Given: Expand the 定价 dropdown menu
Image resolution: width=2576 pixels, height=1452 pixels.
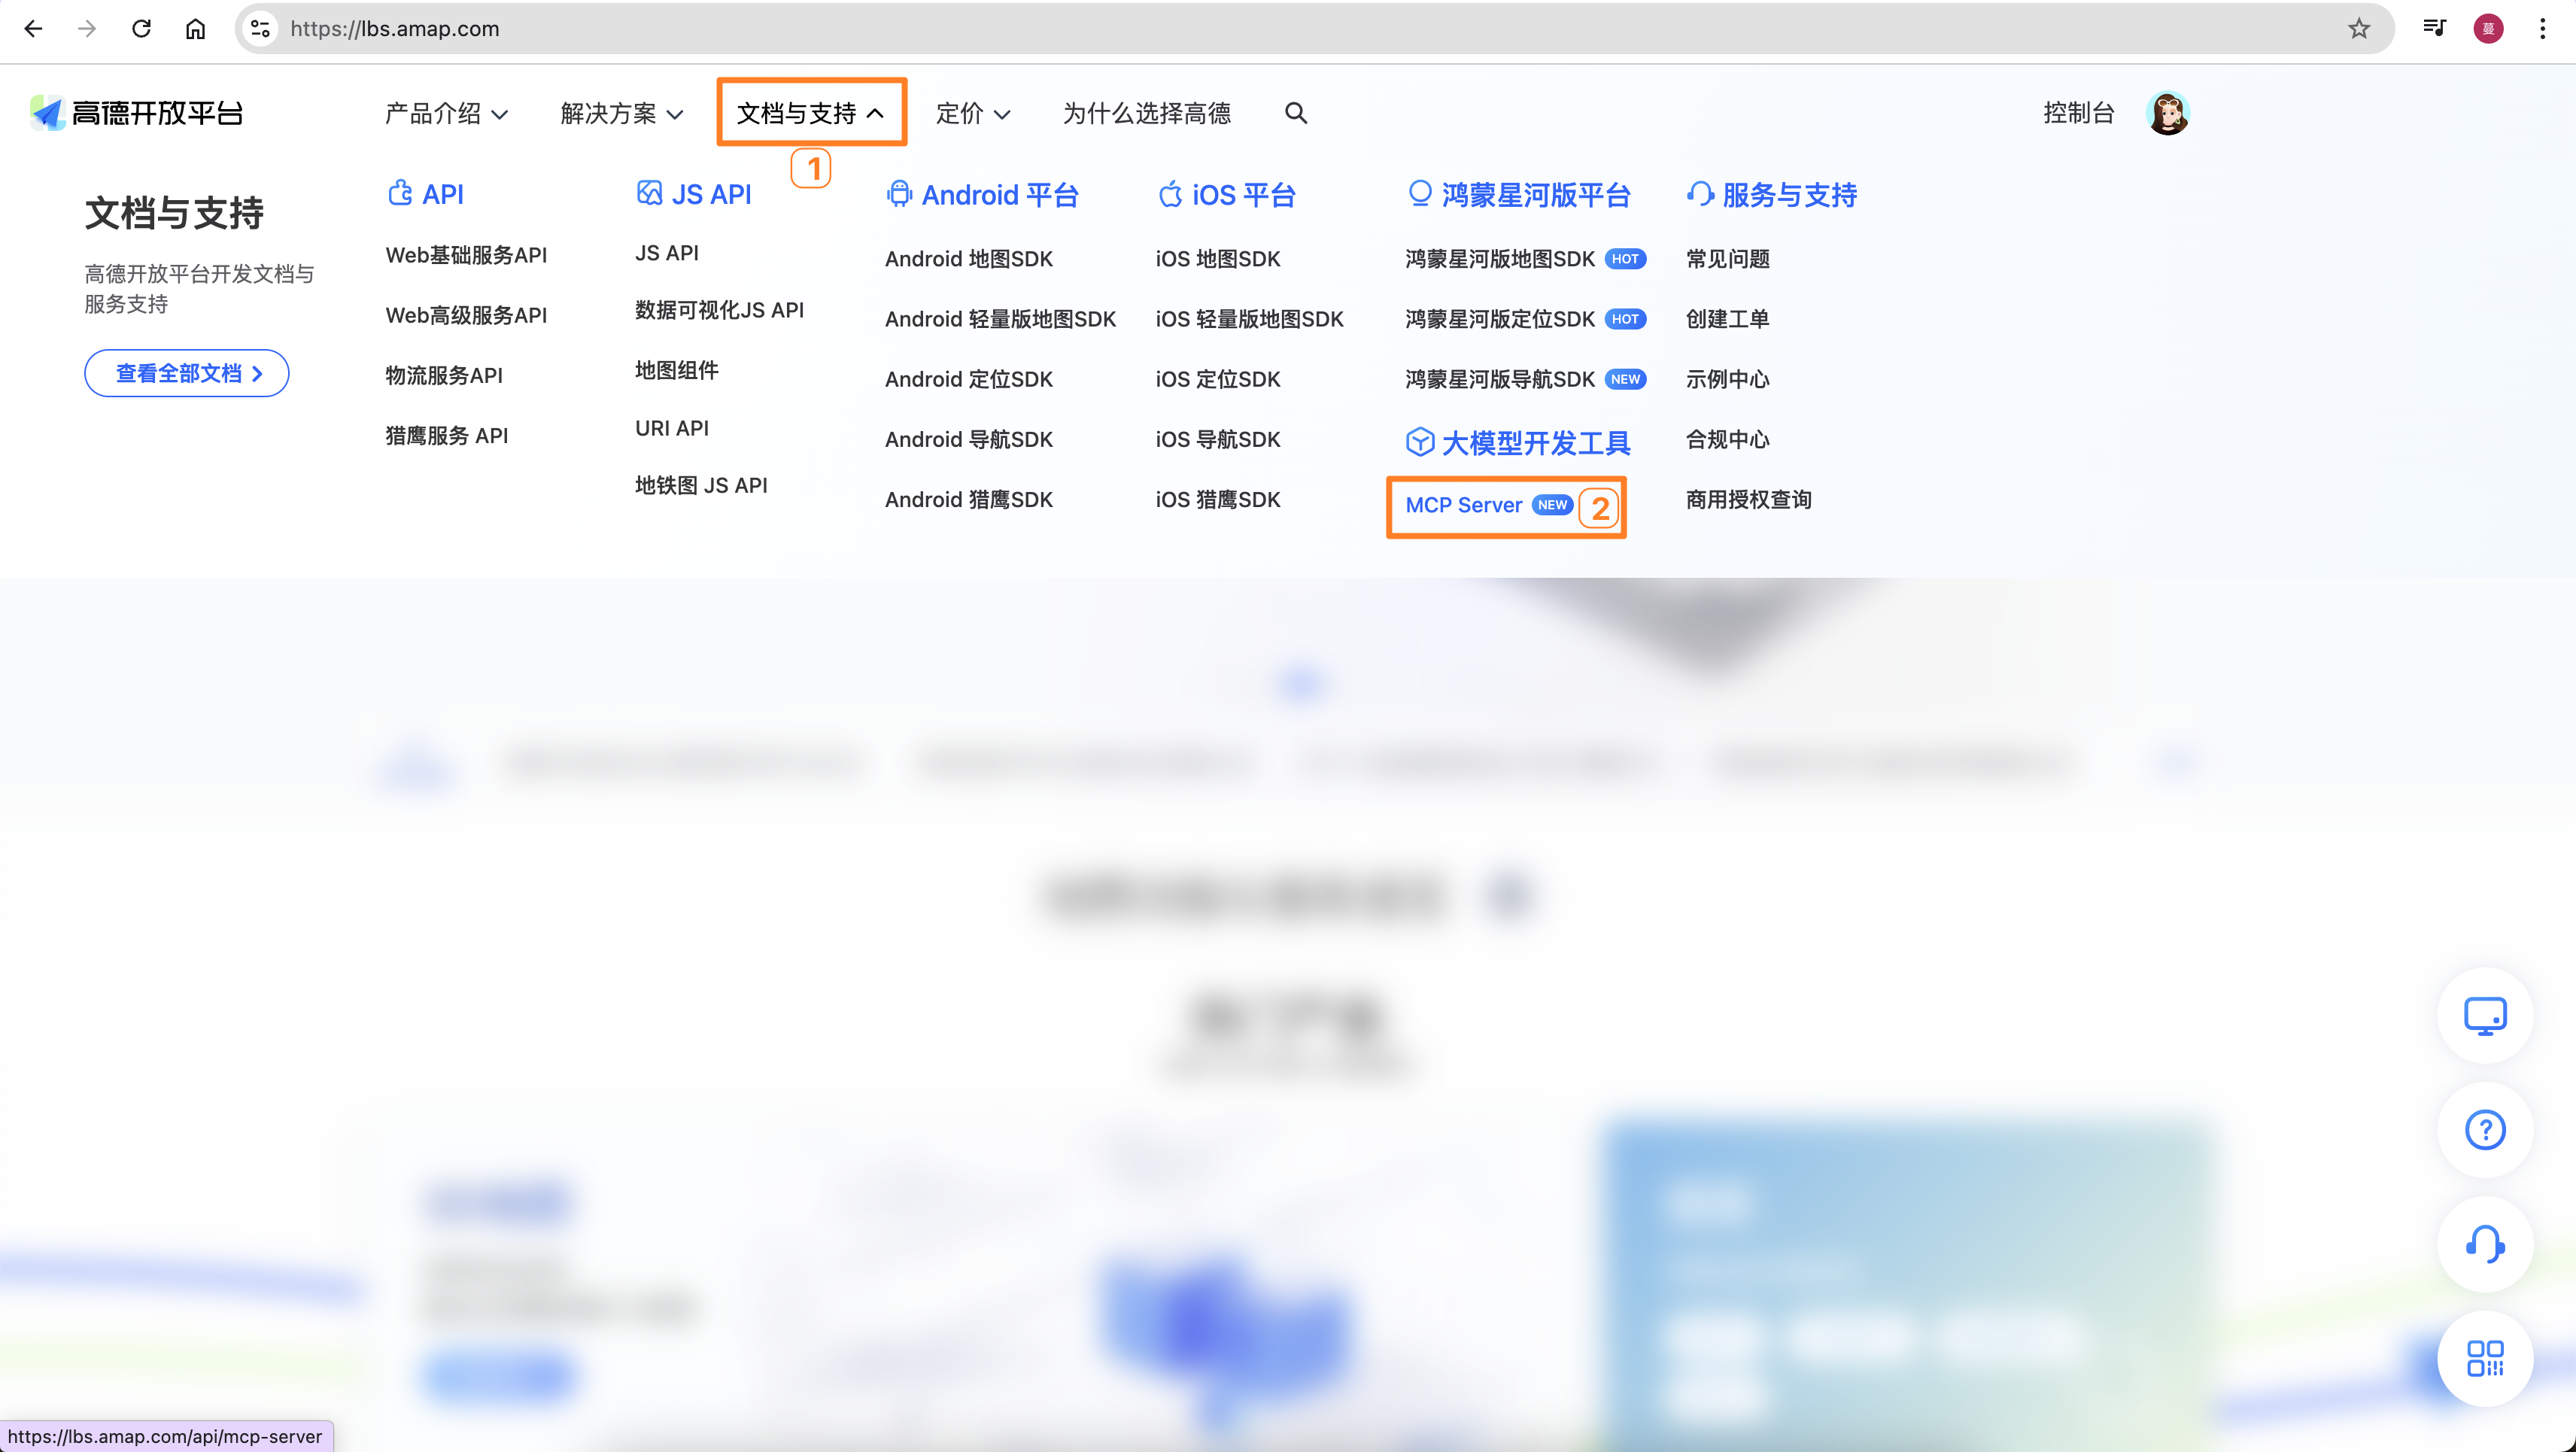Looking at the screenshot, I should 972,114.
